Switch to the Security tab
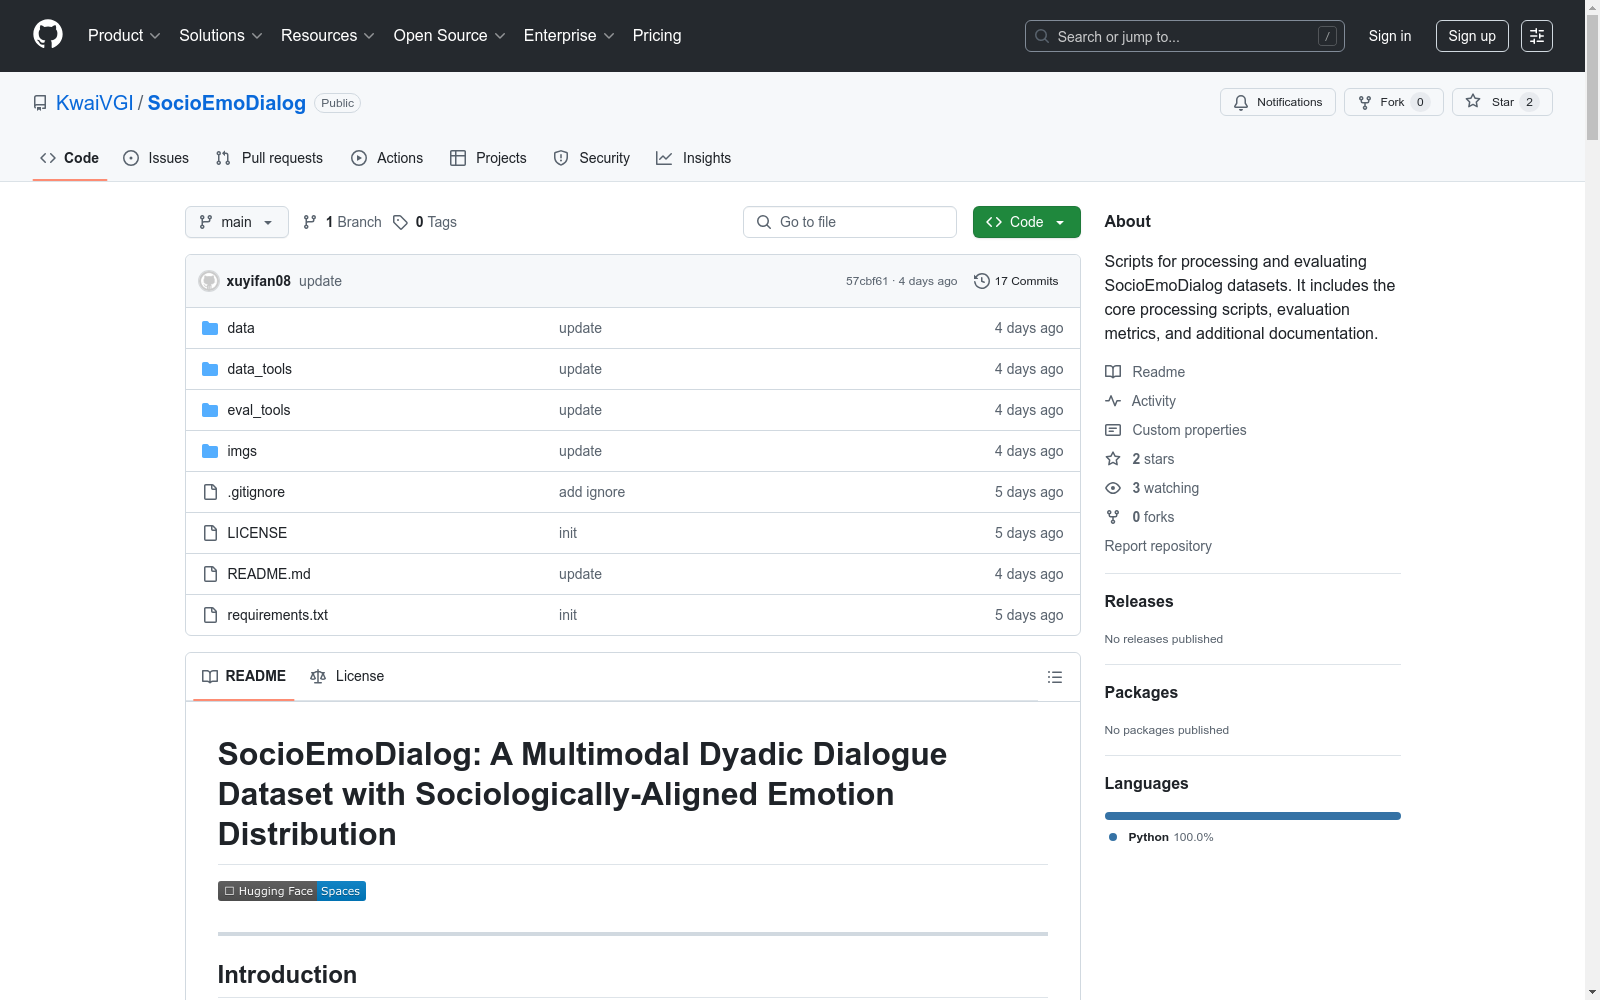 click(x=592, y=158)
